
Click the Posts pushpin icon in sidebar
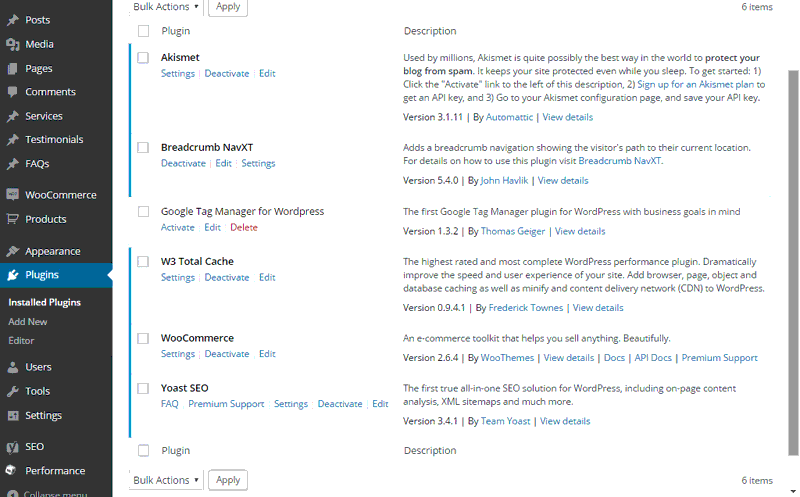click(13, 20)
